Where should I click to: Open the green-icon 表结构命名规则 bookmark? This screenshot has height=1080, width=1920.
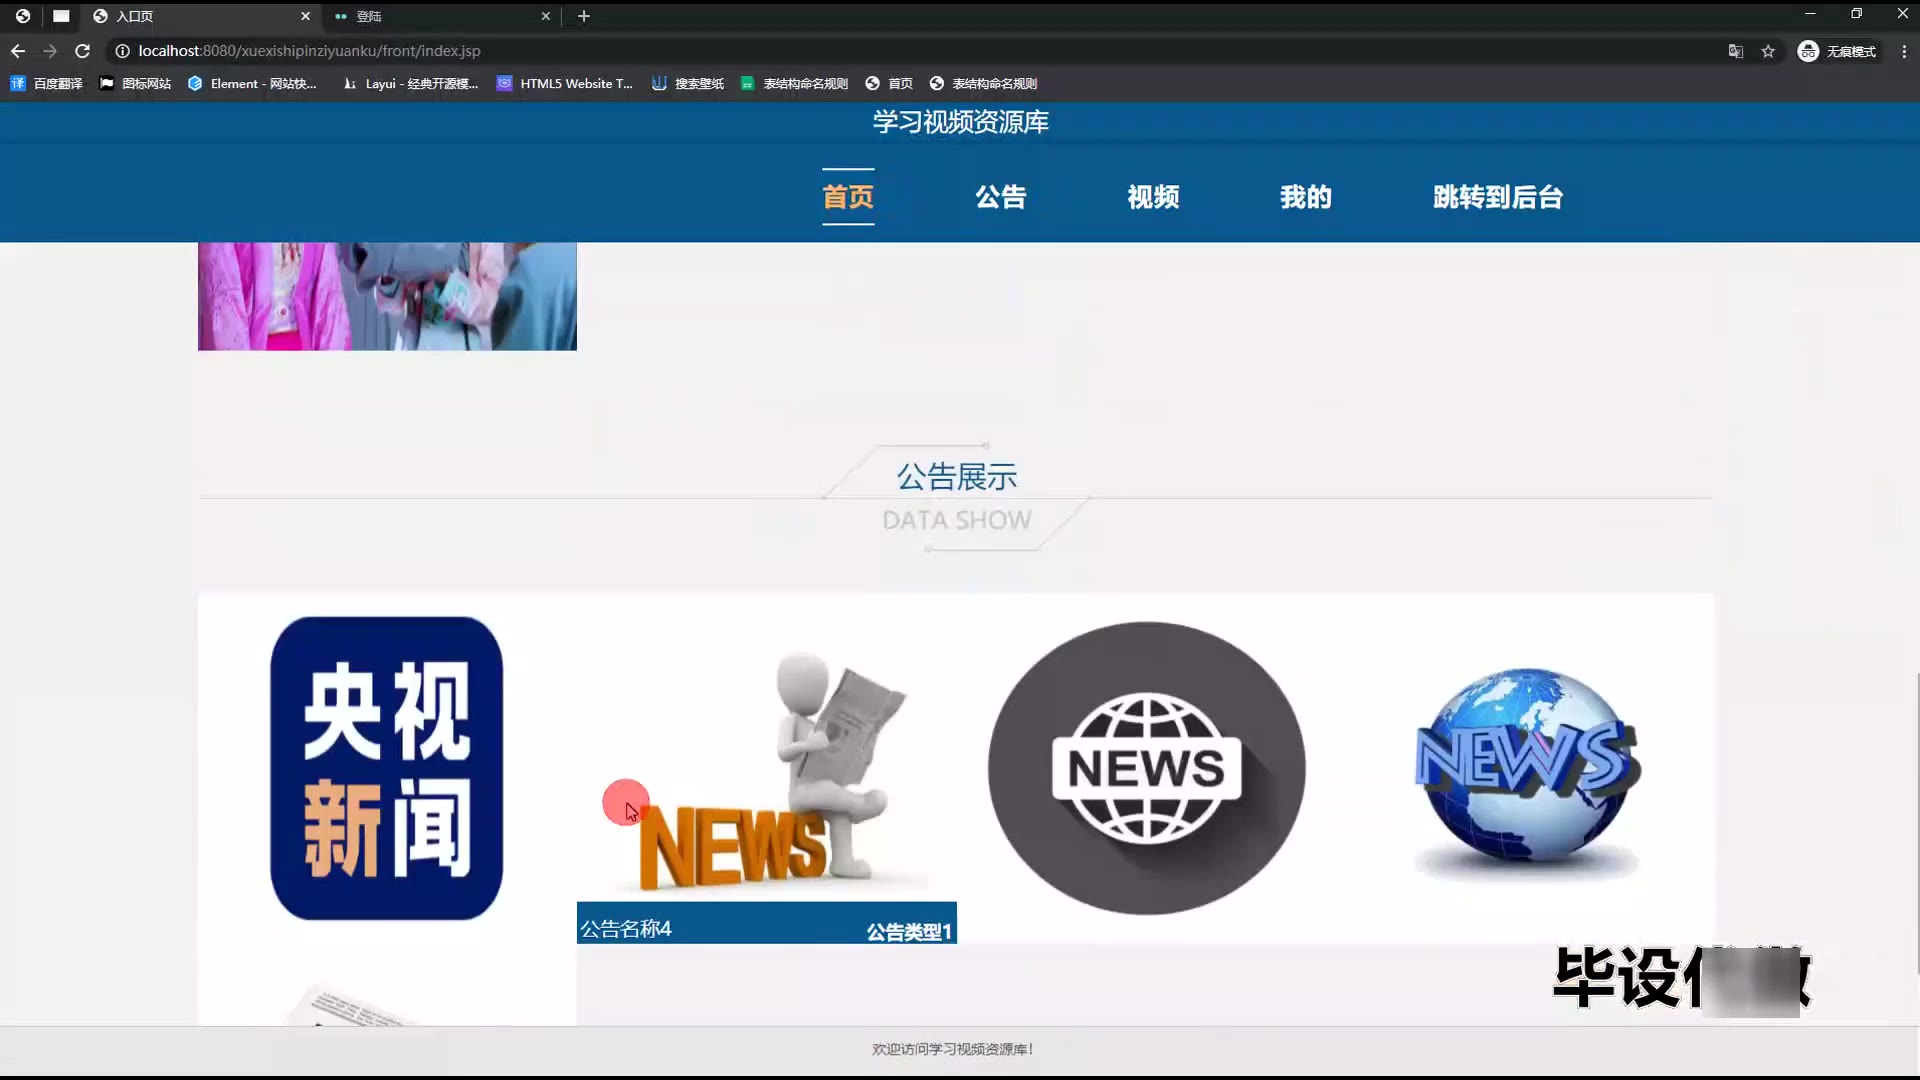795,84
